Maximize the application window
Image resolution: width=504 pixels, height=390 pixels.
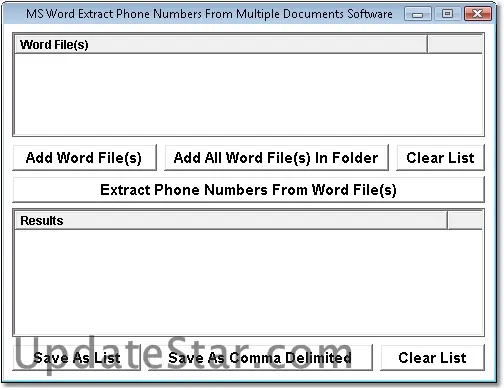[447, 14]
